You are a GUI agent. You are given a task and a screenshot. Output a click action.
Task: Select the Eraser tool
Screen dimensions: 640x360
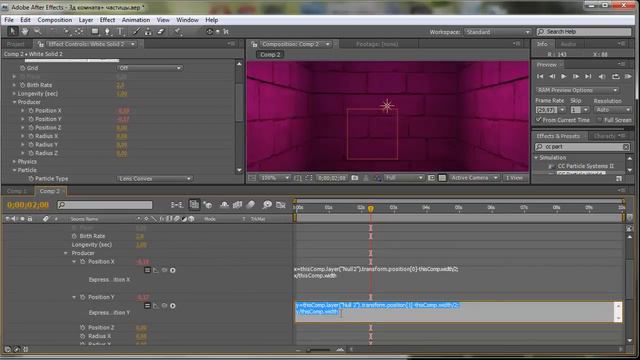[161, 31]
